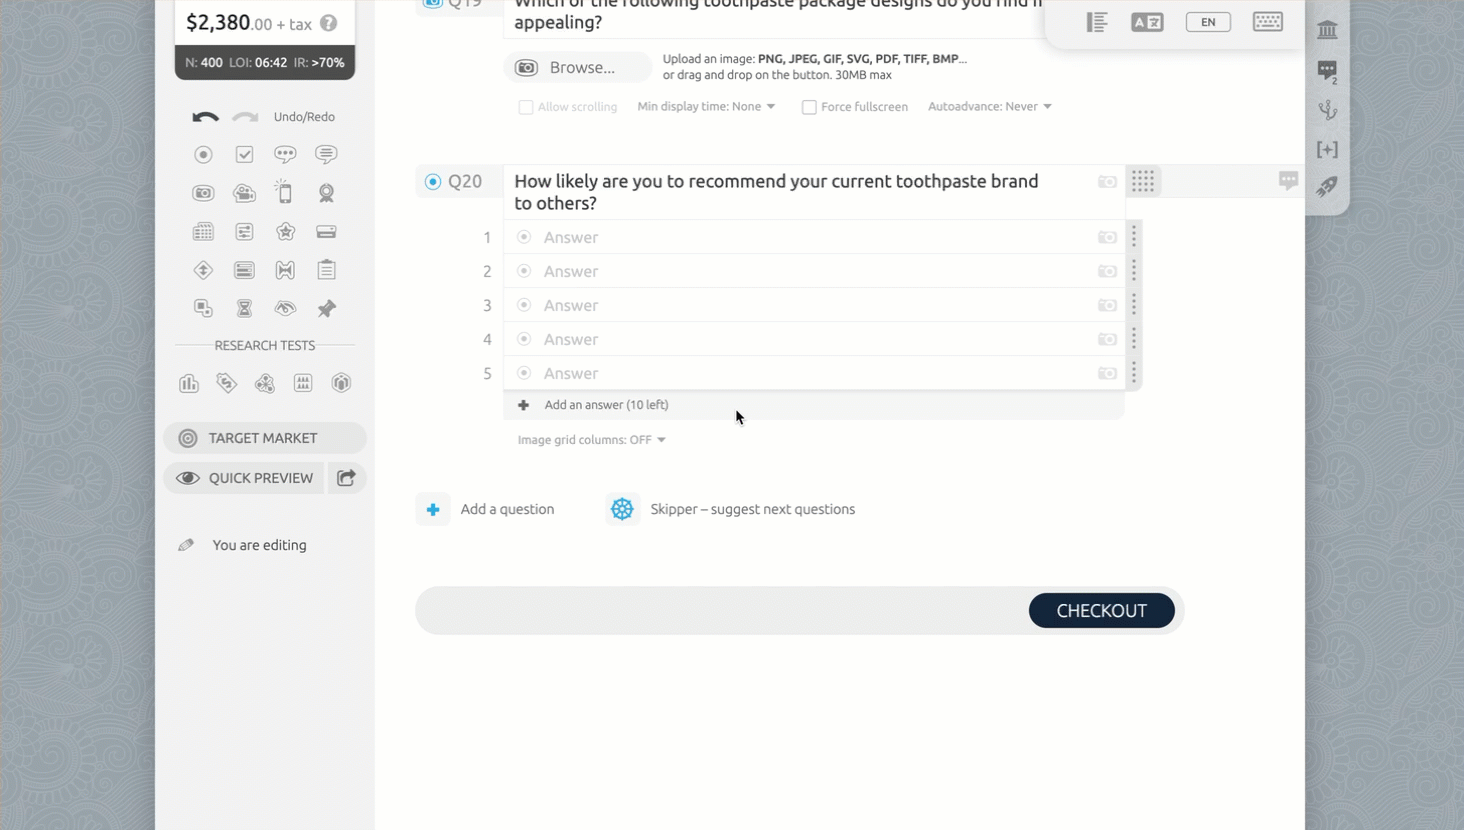The height and width of the screenshot is (830, 1464).
Task: Enable the Allow scrolling checkbox
Action: (526, 107)
